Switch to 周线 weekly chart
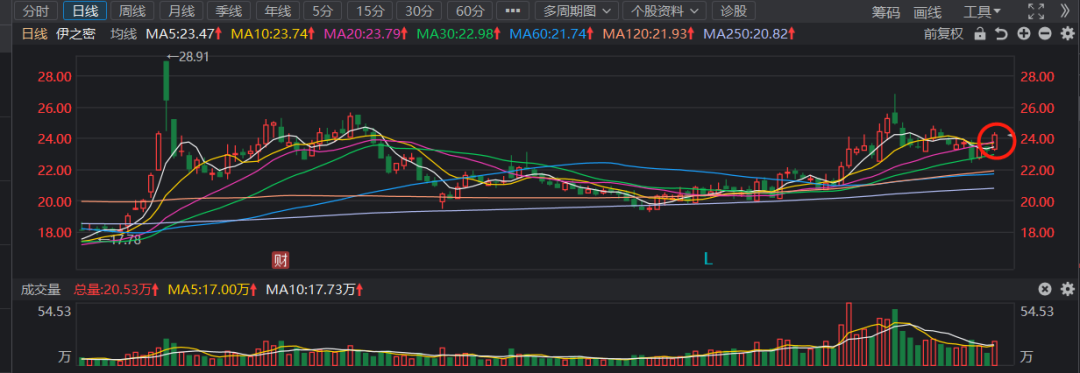The height and width of the screenshot is (373, 1080). 133,11
